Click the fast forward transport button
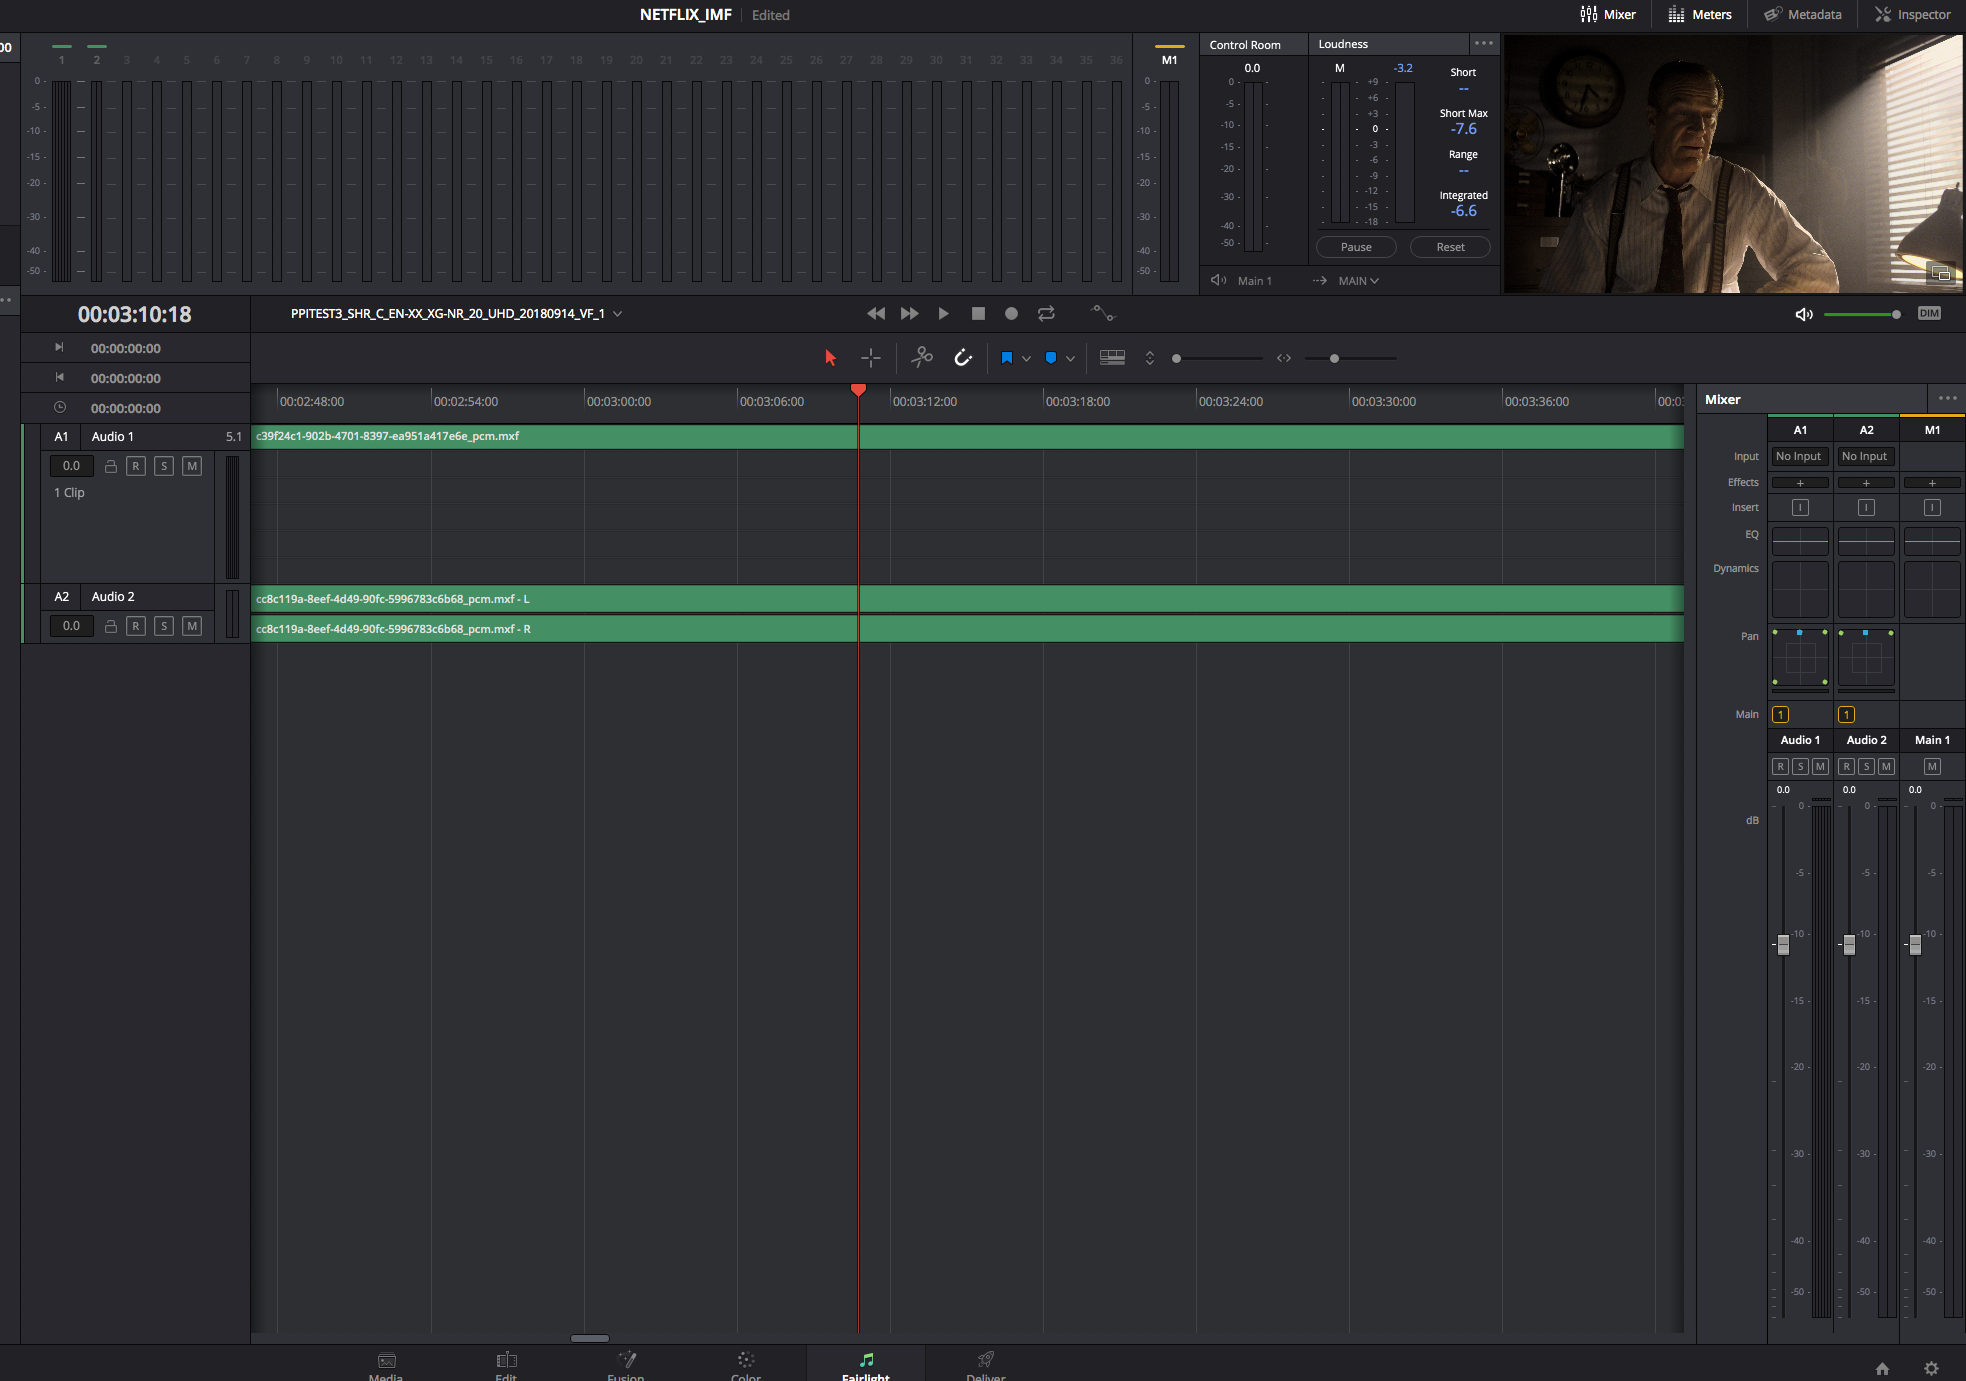The image size is (1966, 1381). [x=909, y=314]
